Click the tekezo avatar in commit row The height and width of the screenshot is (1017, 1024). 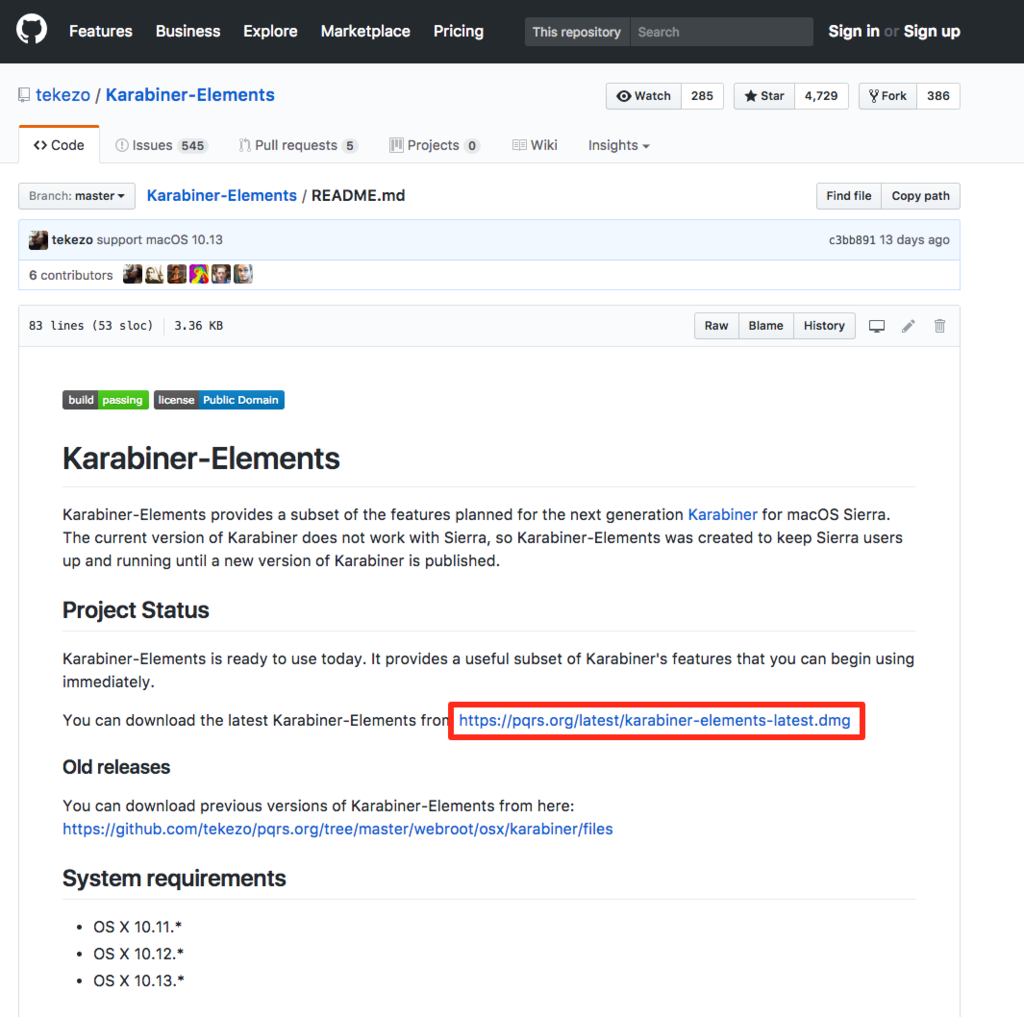(38, 240)
